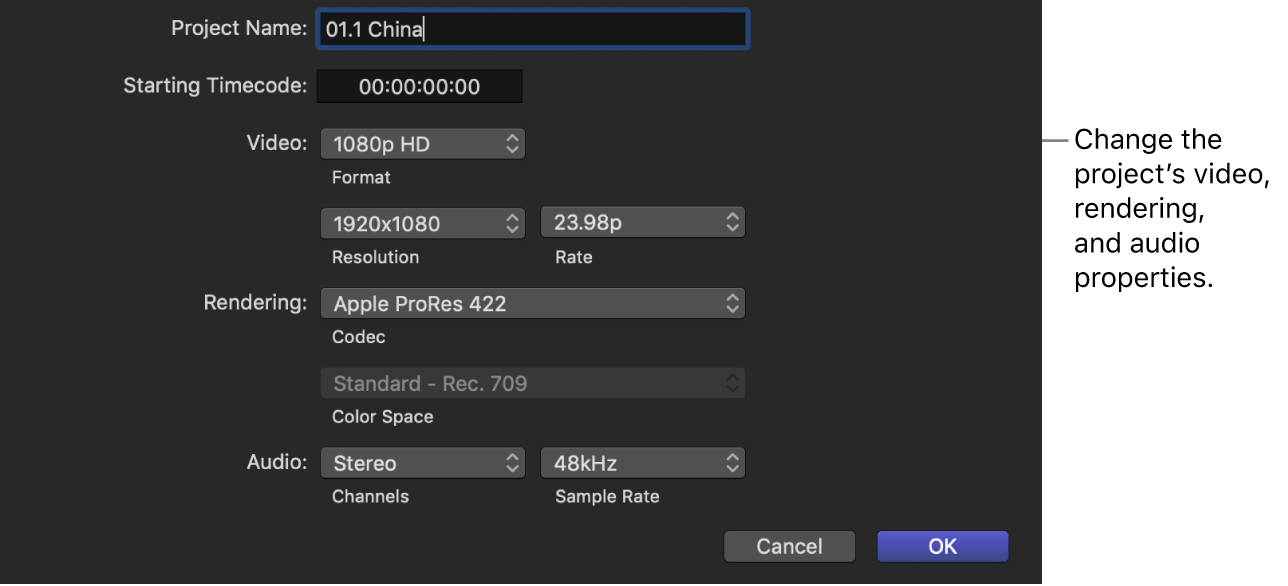Click the chevron beside Standard - Rec. 709
The height and width of the screenshot is (586, 1288).
(x=733, y=383)
